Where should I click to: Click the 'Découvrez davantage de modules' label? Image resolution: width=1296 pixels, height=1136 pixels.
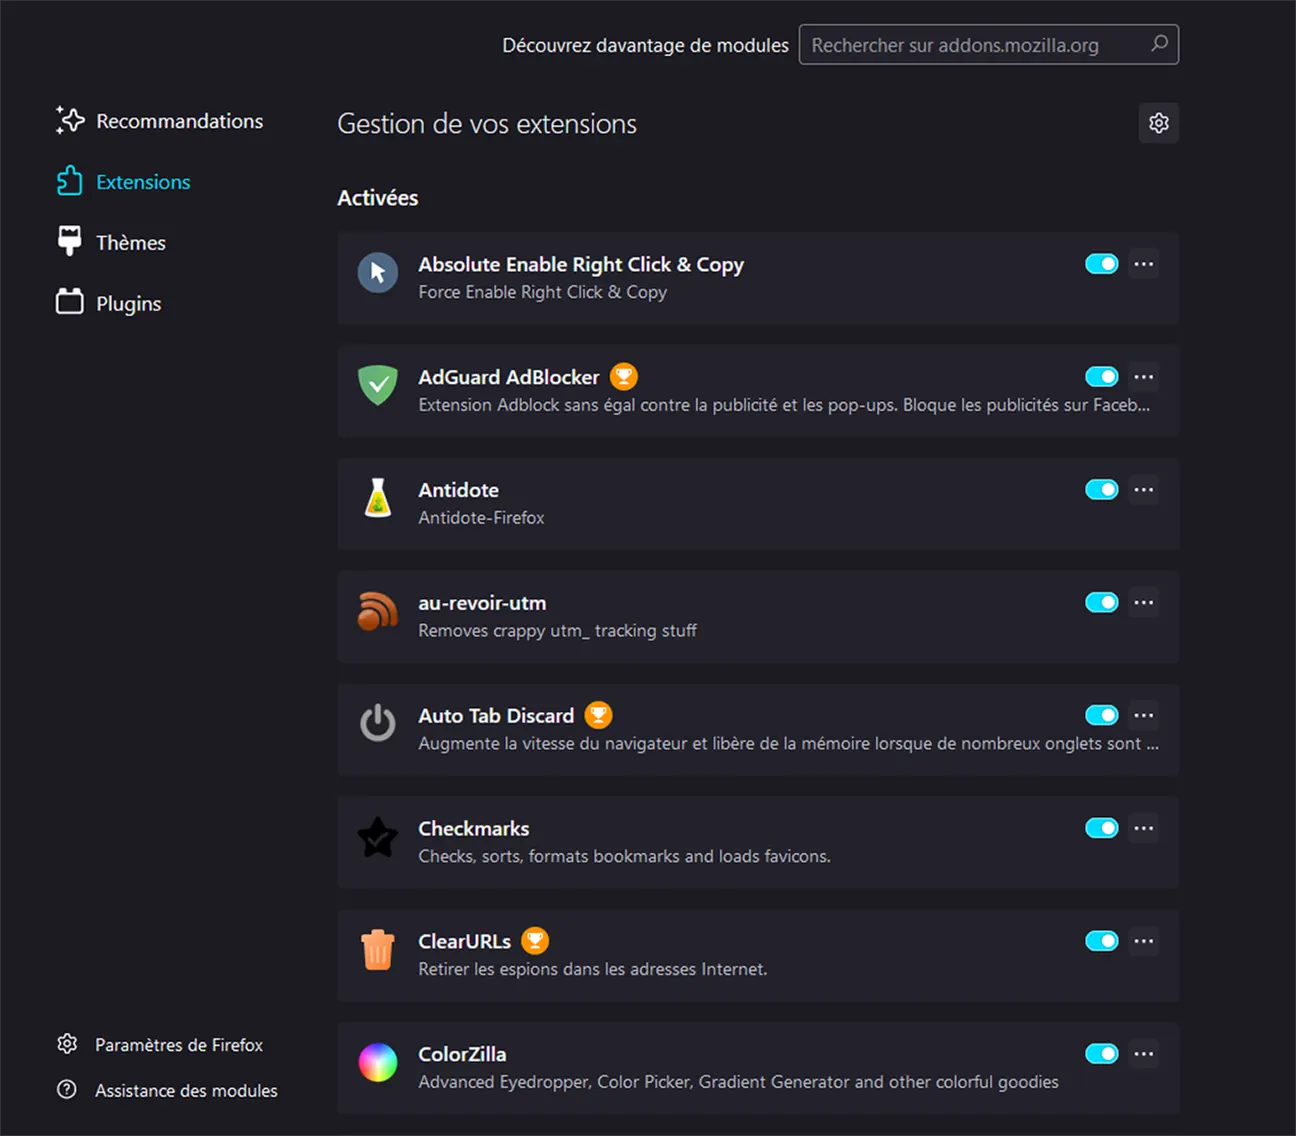point(646,45)
